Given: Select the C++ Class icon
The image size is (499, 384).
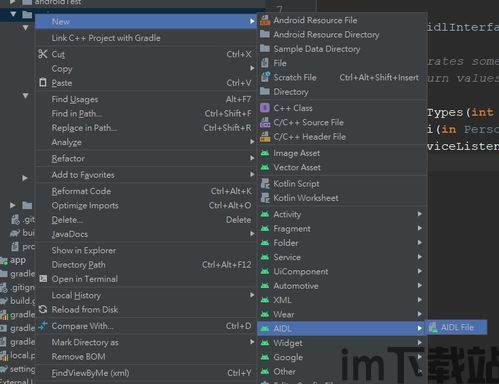Looking at the screenshot, I should [x=265, y=108].
